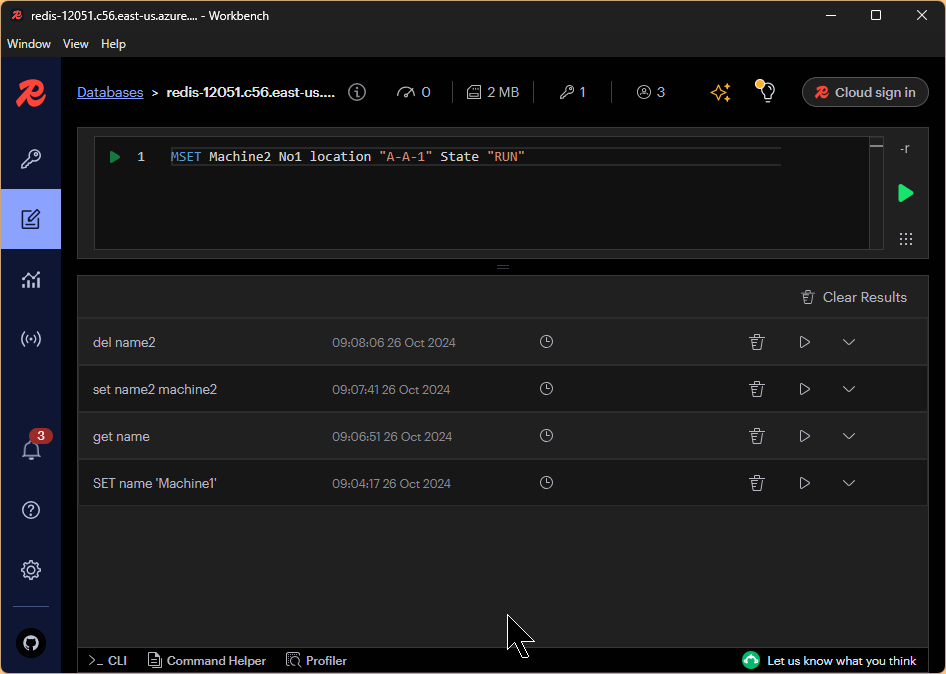Run line 1 with the small green arrow

click(115, 157)
